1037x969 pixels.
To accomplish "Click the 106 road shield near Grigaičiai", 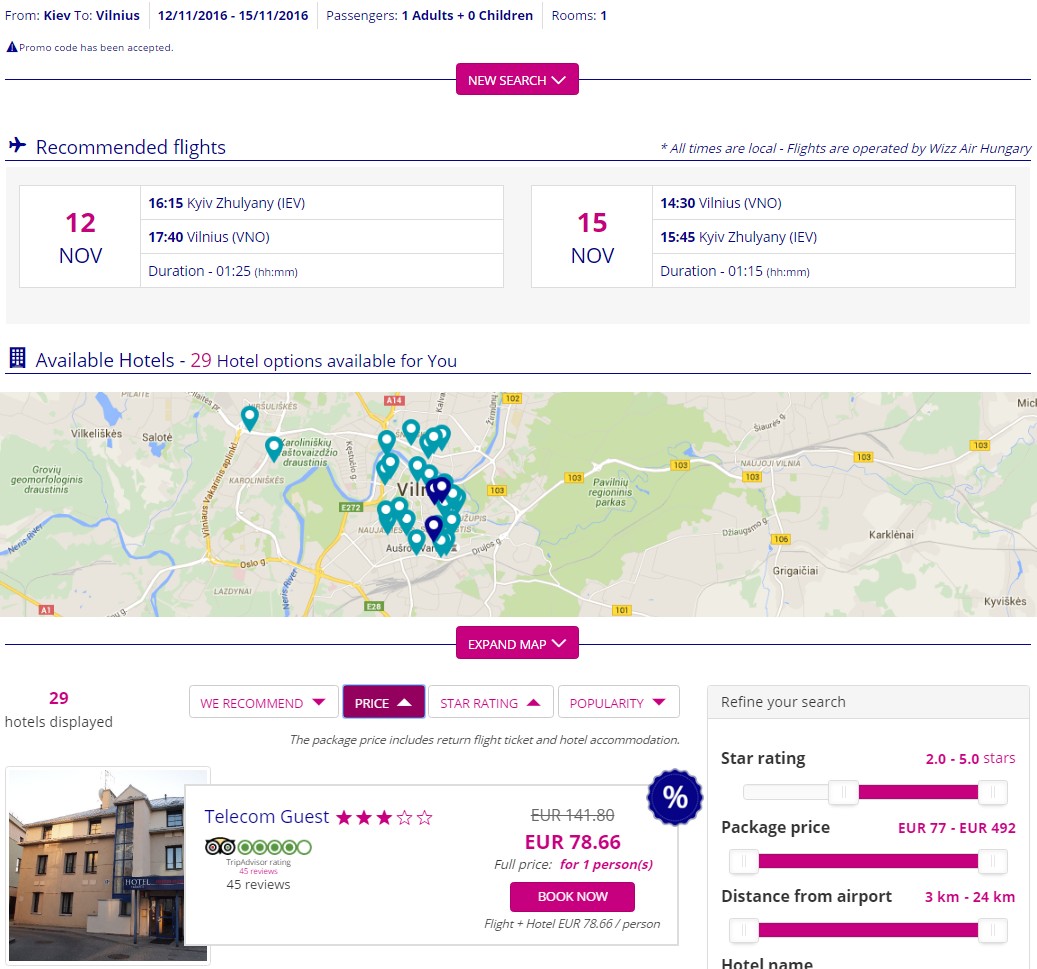I will pos(781,539).
